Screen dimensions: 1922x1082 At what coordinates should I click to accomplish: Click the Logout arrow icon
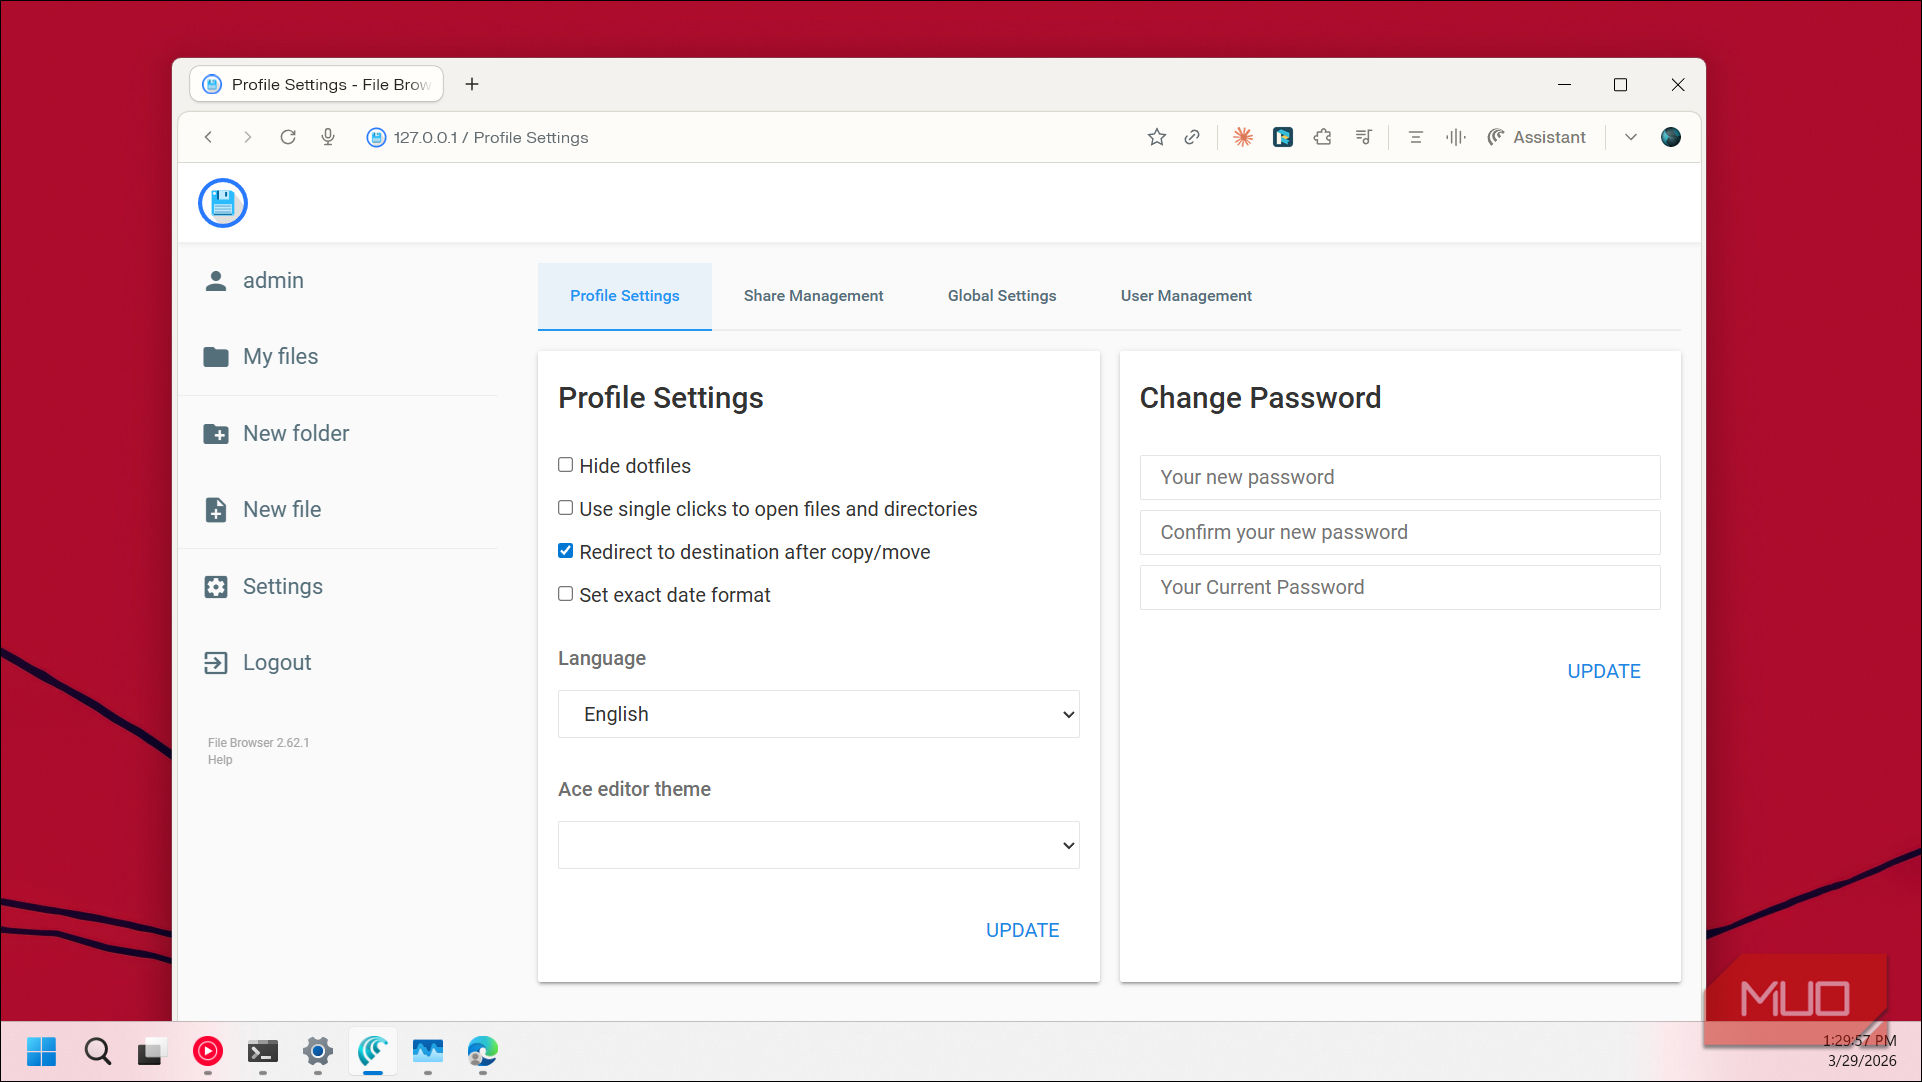click(215, 663)
